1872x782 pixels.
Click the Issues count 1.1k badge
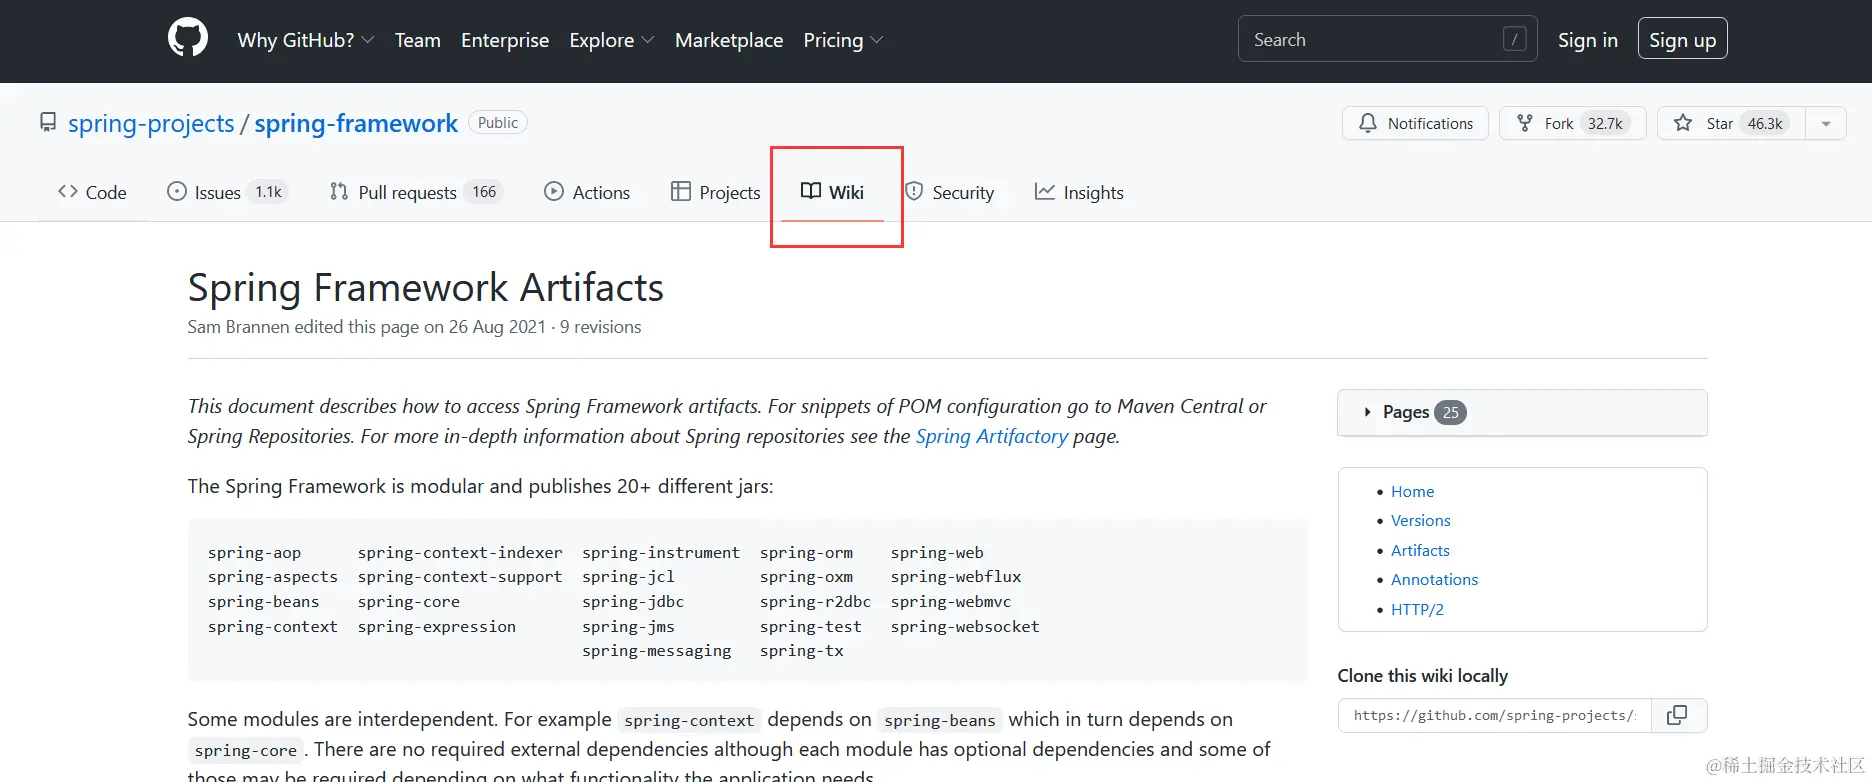click(268, 192)
